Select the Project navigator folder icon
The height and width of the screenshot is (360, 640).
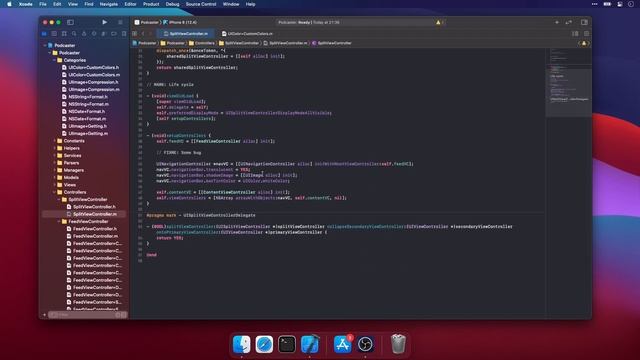coord(44,33)
